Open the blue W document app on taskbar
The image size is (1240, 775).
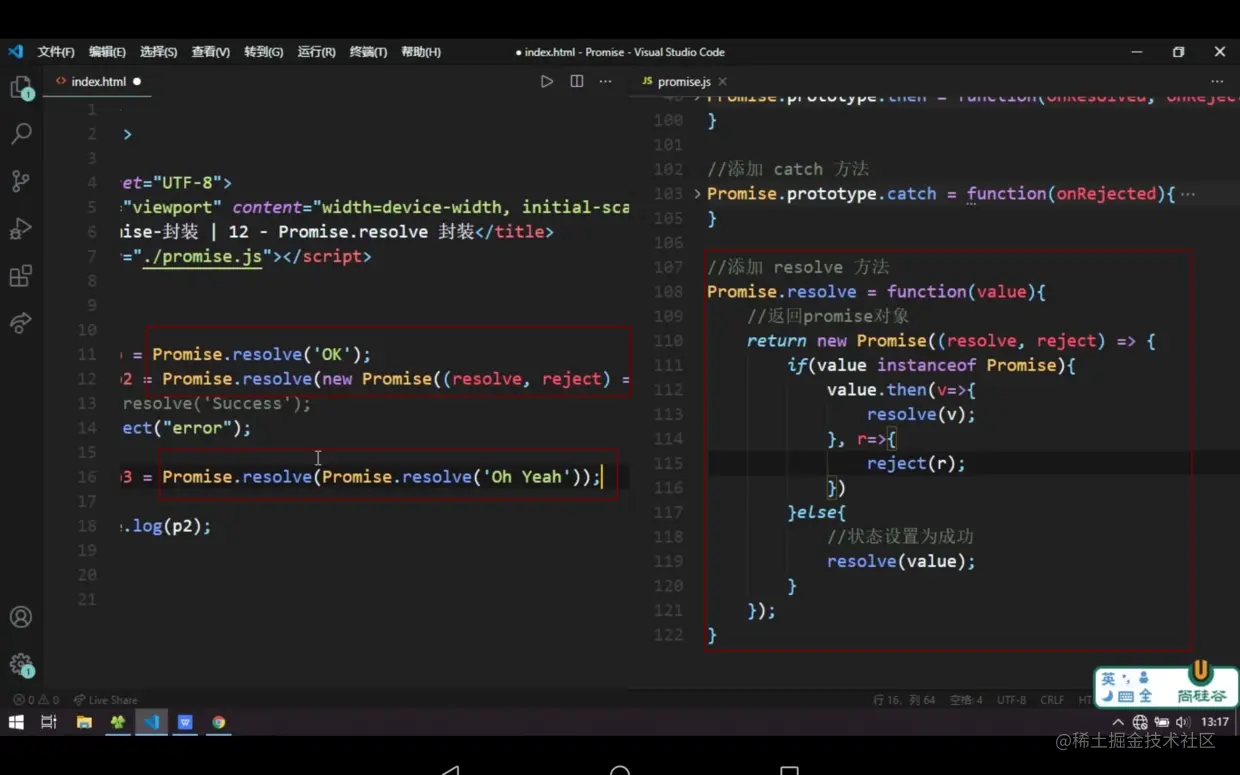(185, 722)
